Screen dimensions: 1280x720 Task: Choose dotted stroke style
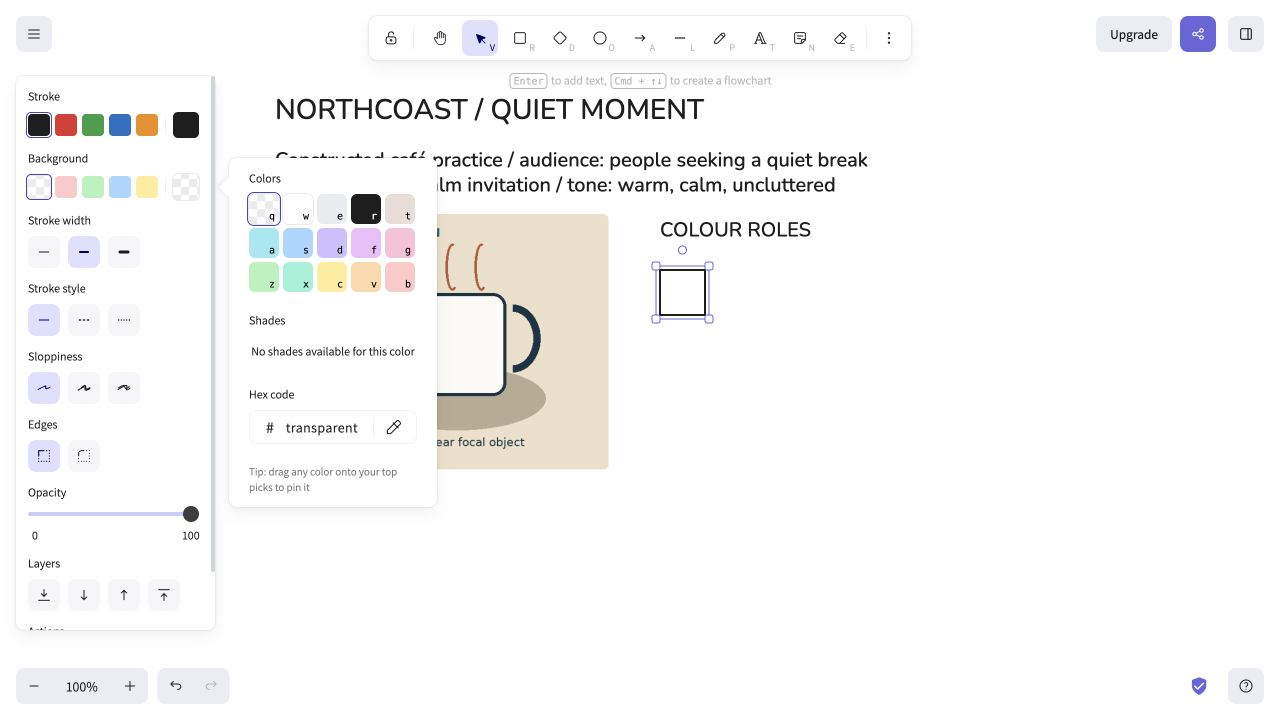(x=124, y=320)
